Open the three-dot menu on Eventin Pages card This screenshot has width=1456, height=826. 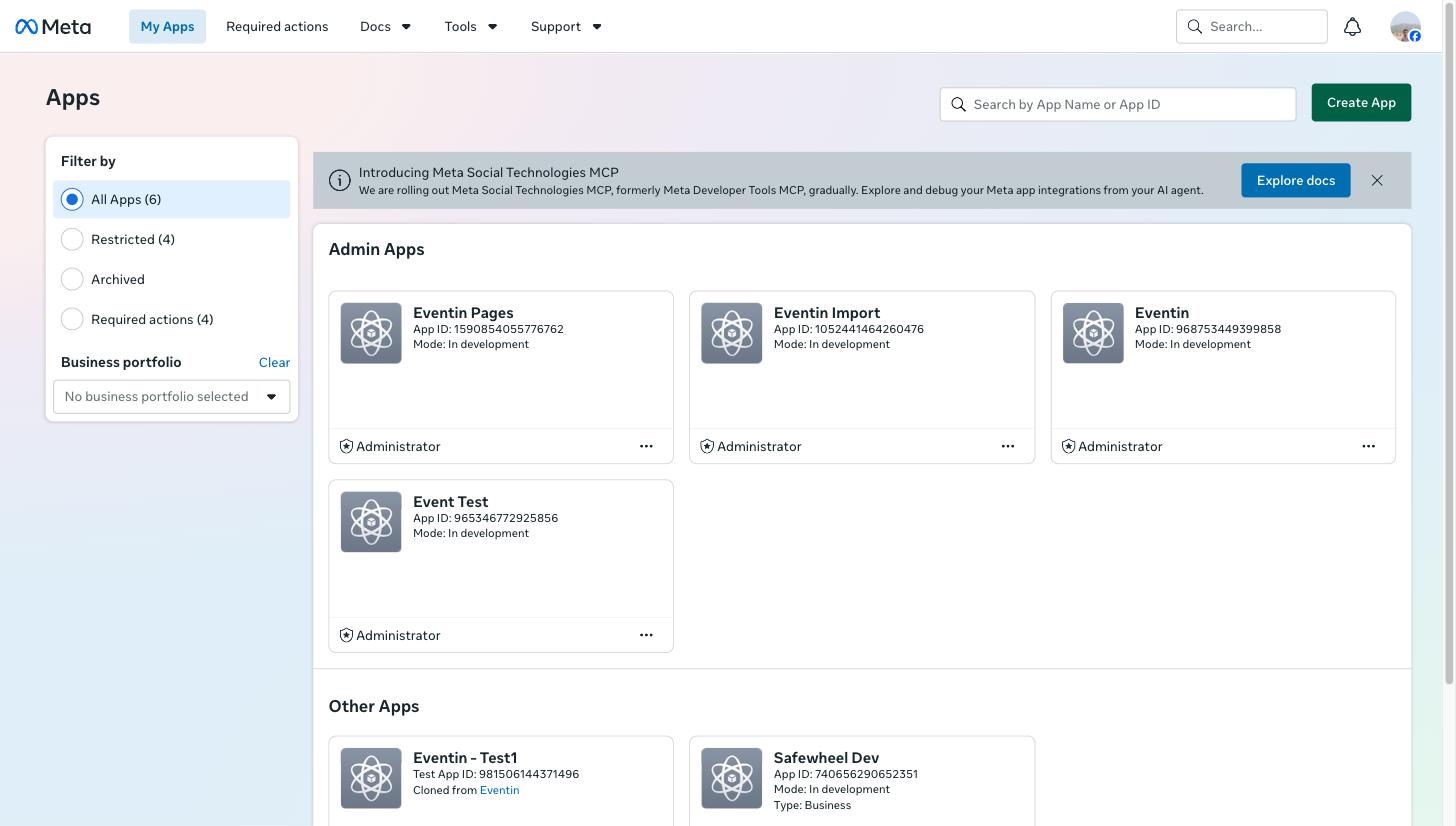646,446
